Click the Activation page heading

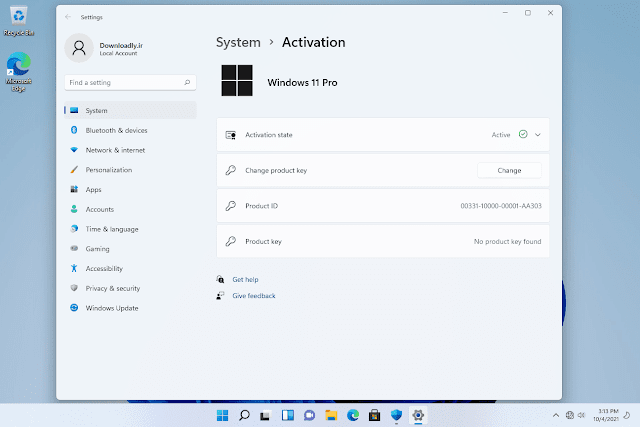tap(313, 42)
